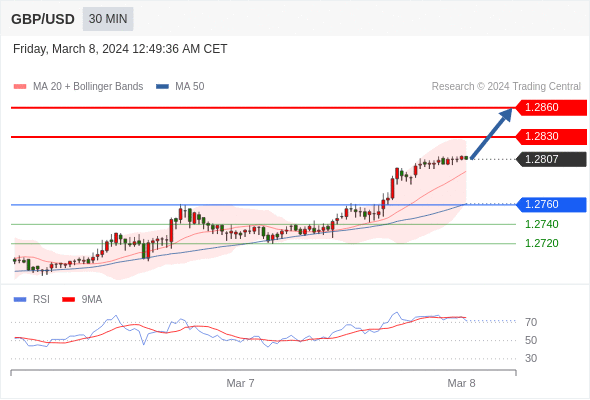Viewport: 590px width, 400px height.
Task: Open 'Research © 2024 Trading Central' credit
Action: (x=506, y=87)
